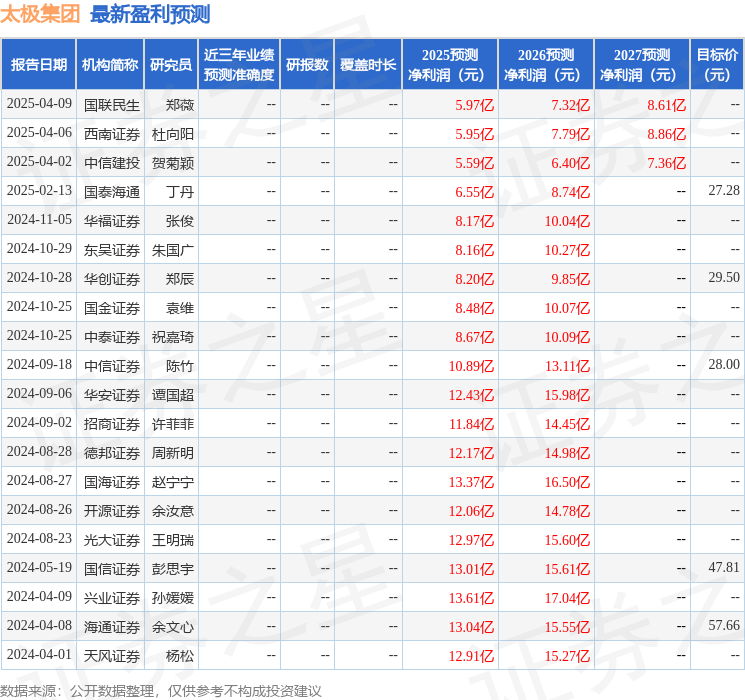
Task: Select the 研究员 column header
Action: [x=171, y=65]
